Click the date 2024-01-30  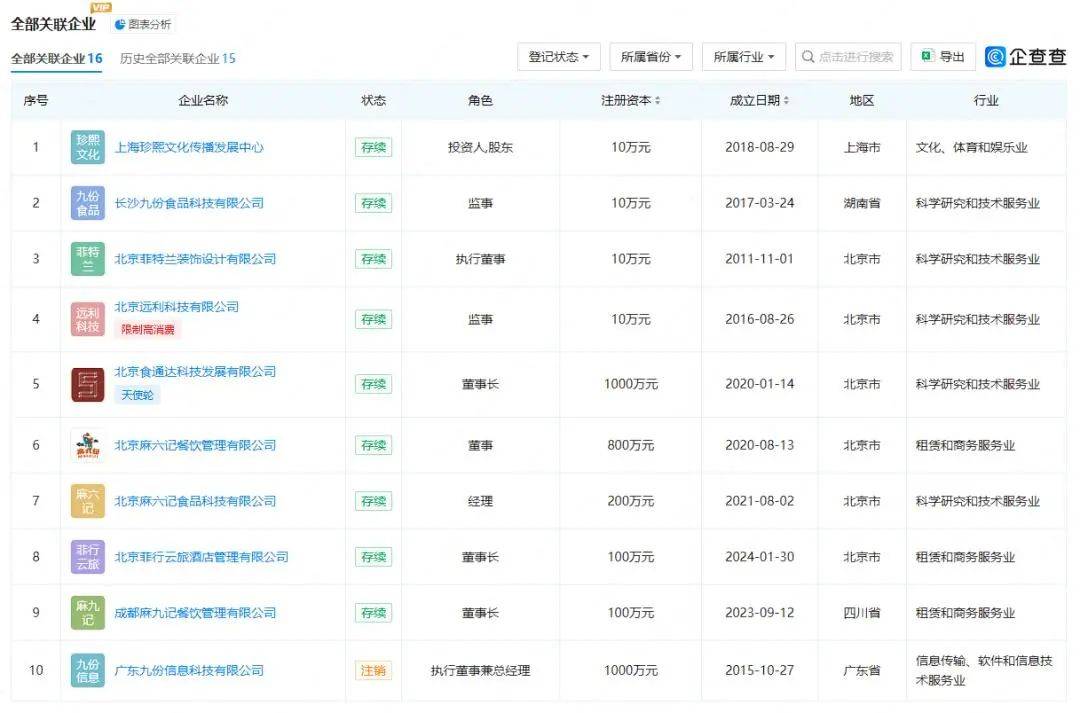759,557
